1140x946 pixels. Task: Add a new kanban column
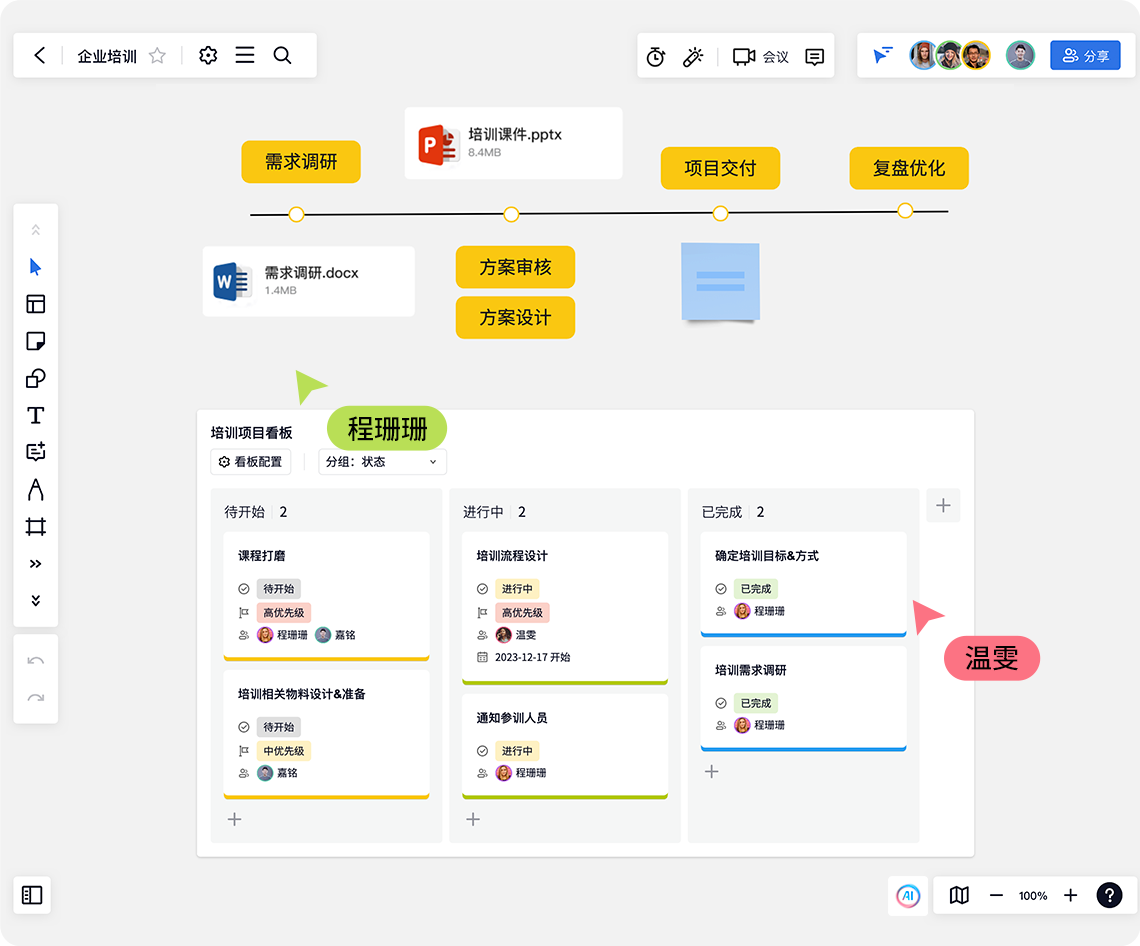click(943, 505)
